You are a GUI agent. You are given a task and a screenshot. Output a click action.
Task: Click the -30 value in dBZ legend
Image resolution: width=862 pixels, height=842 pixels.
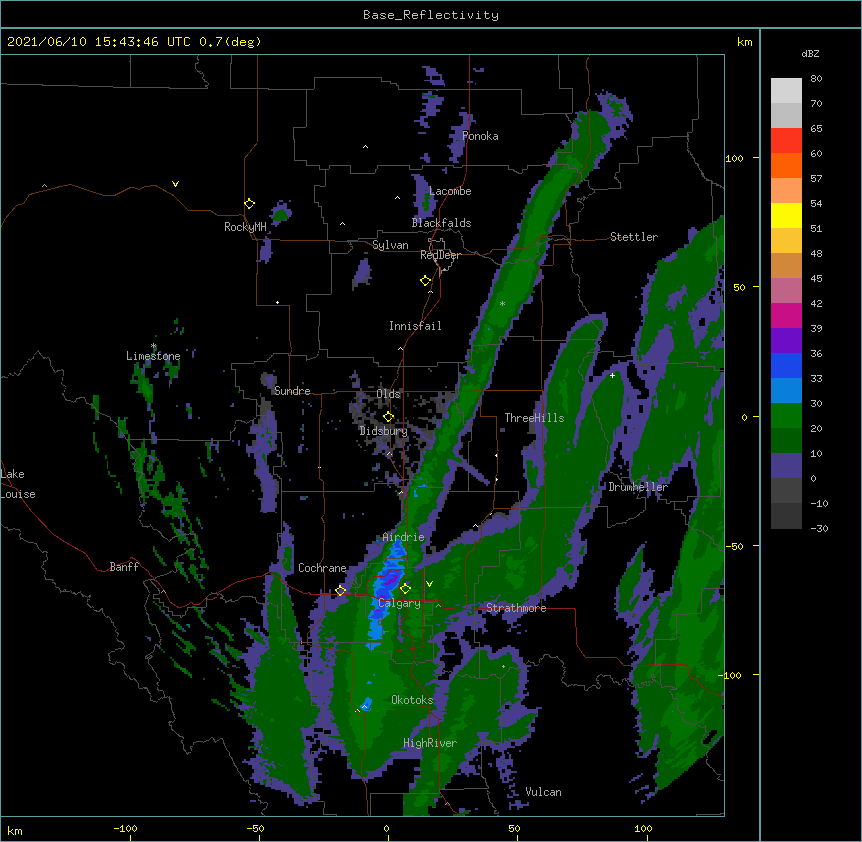[819, 529]
